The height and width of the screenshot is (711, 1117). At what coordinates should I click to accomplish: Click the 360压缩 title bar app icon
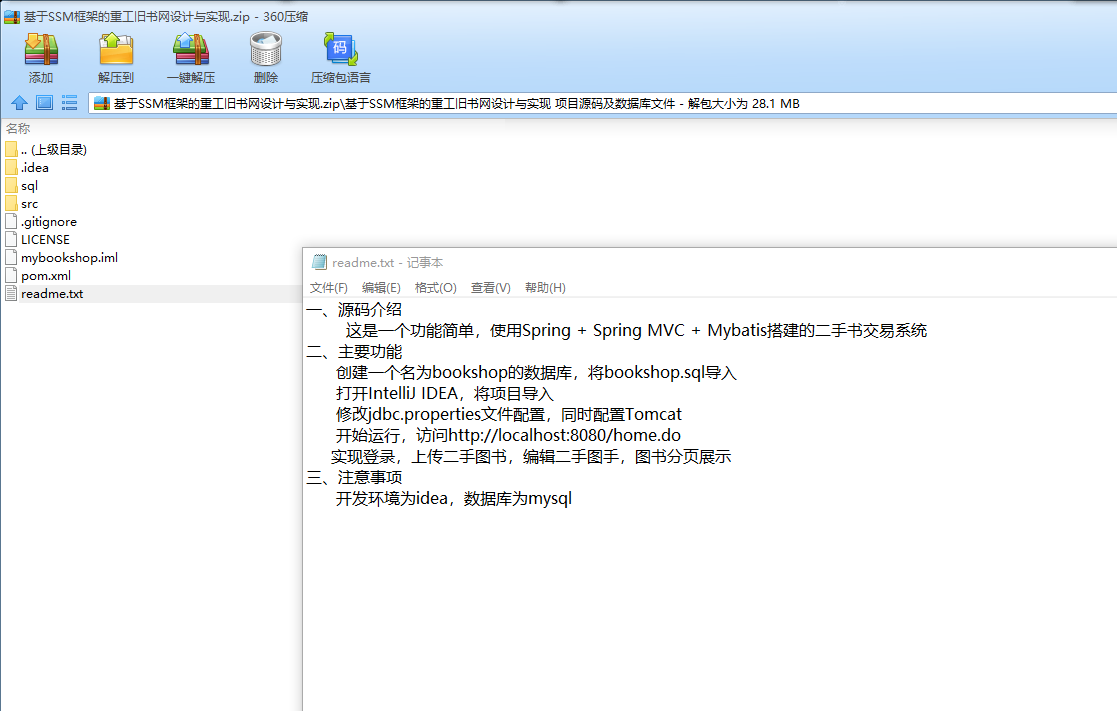click(11, 16)
